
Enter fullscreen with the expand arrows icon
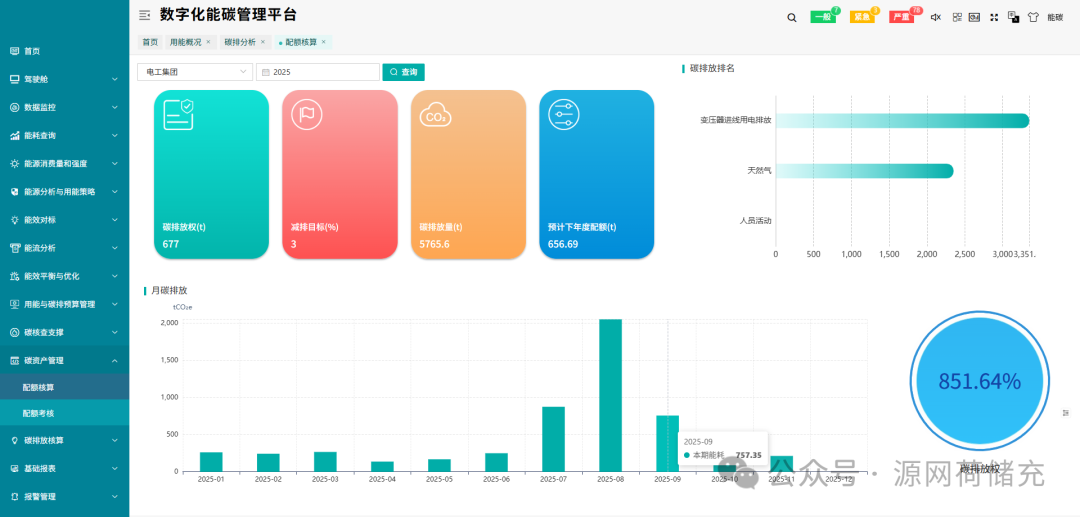[x=994, y=17]
